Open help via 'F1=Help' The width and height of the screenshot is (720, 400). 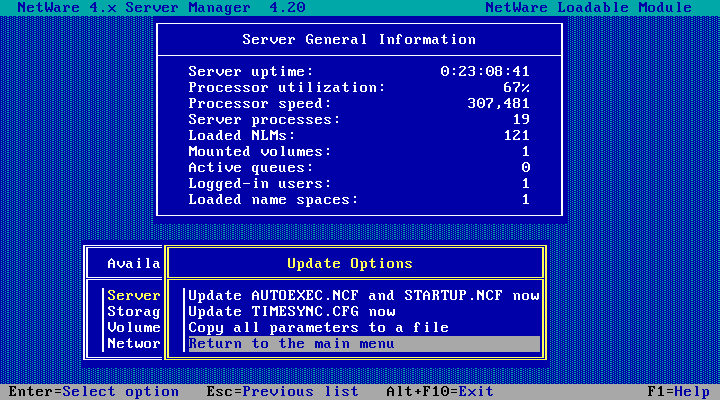[679, 391]
